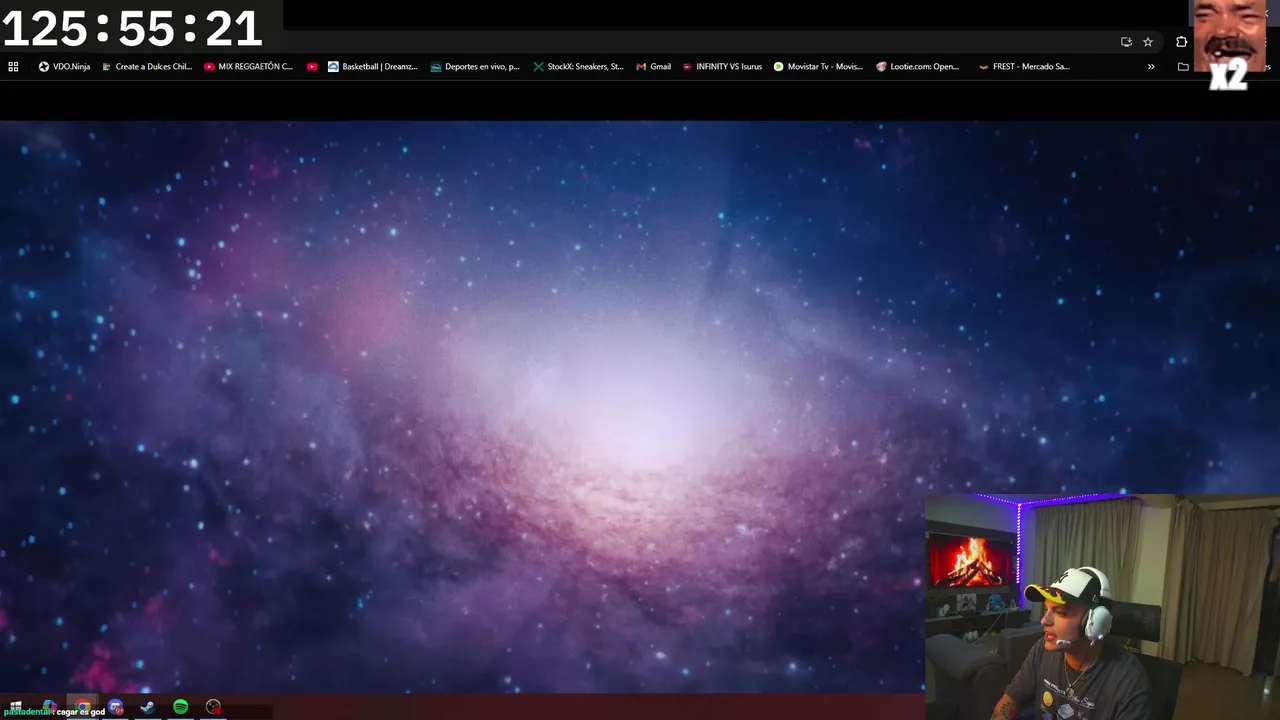Open Steam from the taskbar

point(148,707)
